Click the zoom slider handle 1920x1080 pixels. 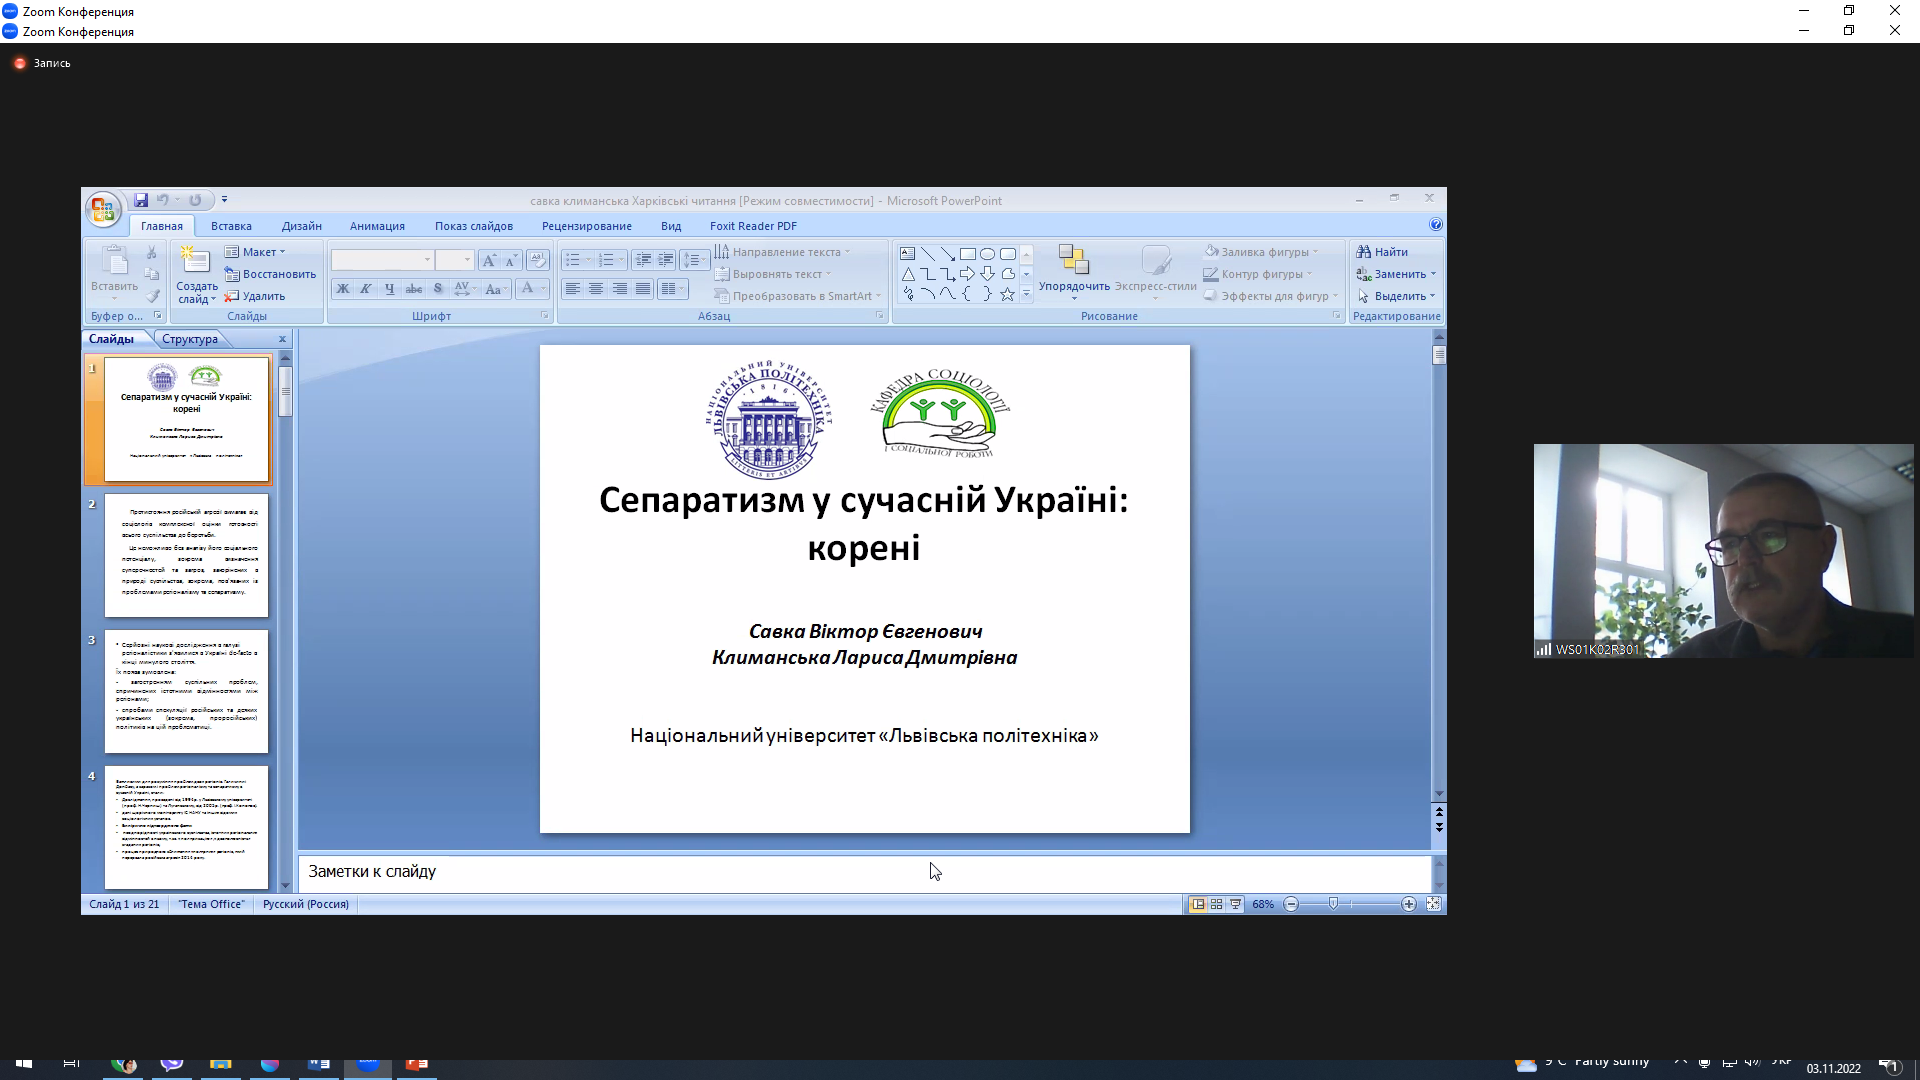point(1333,904)
